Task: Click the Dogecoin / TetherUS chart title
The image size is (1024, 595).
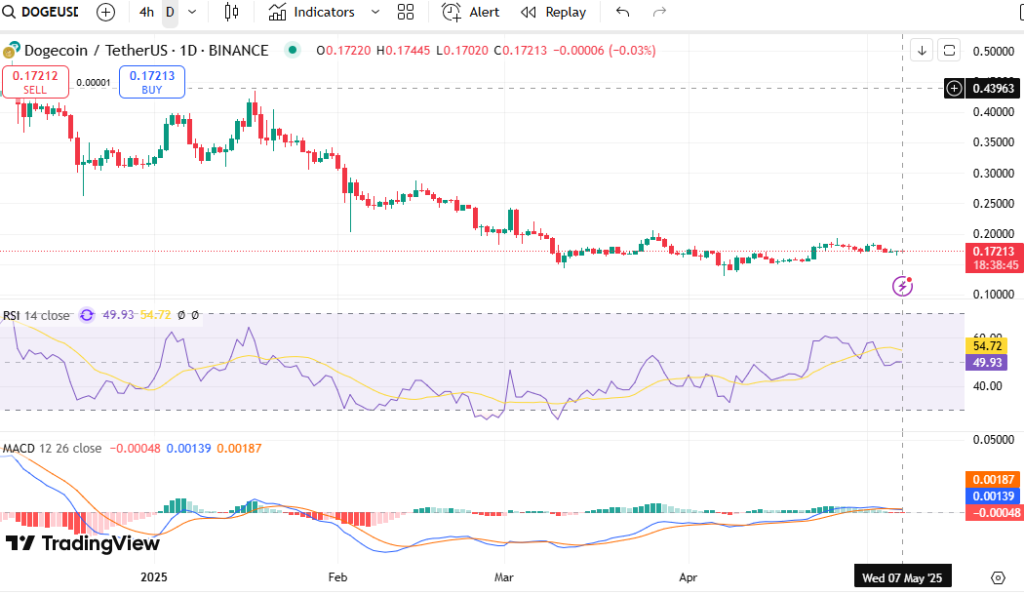Action: (146, 50)
